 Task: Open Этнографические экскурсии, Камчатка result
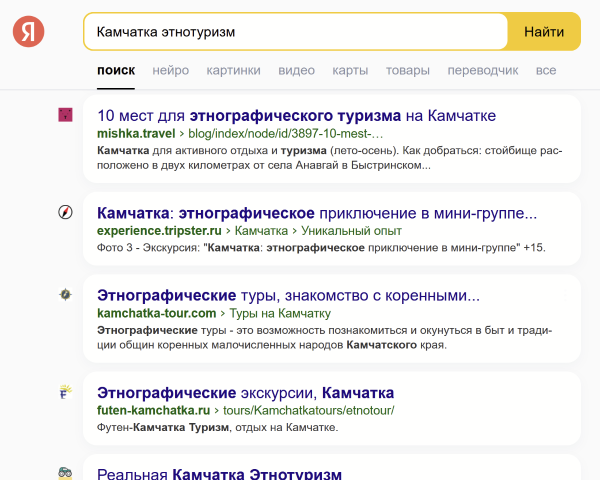[x=245, y=392]
